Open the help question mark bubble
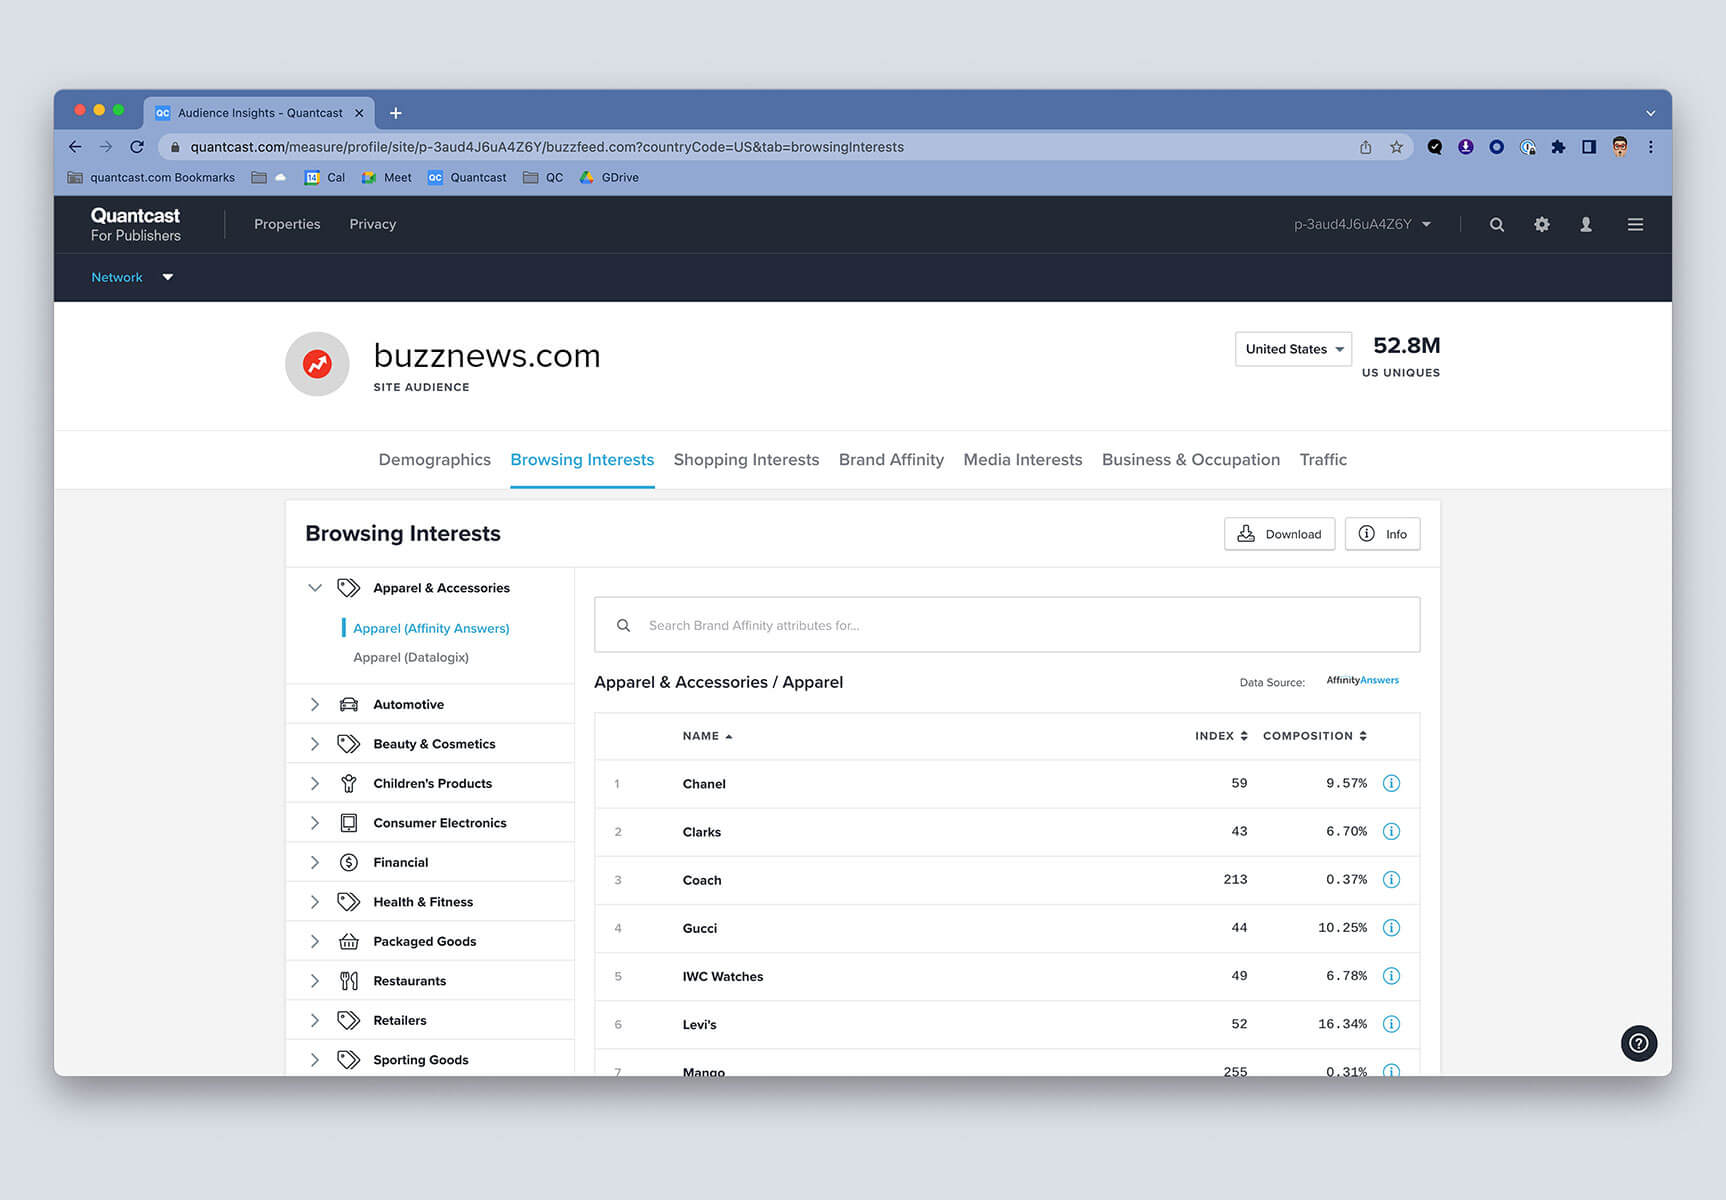The height and width of the screenshot is (1200, 1726). click(1638, 1043)
